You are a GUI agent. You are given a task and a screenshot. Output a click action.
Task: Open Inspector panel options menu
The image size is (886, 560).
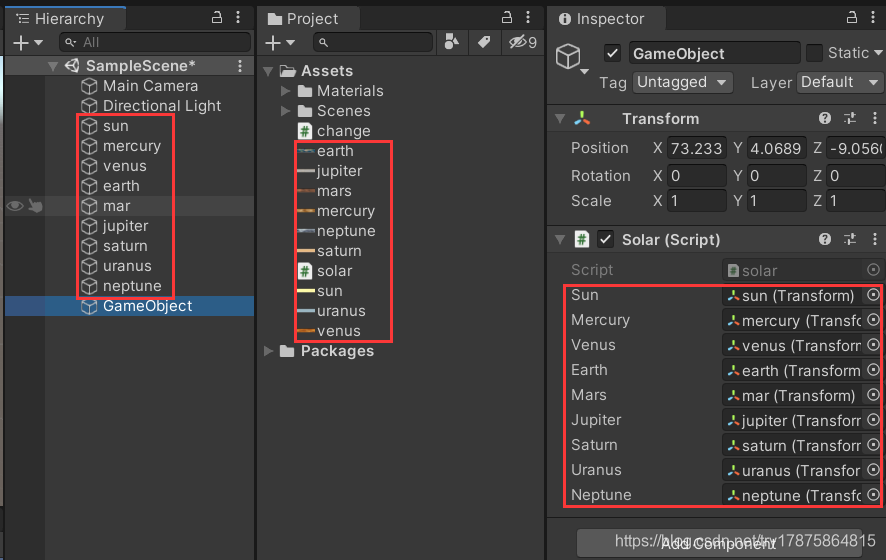click(x=874, y=18)
